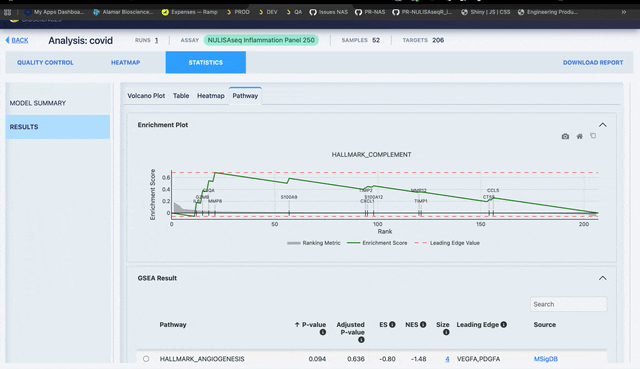
Task: Download the enrichment plot with the camera icon
Action: pyautogui.click(x=565, y=136)
